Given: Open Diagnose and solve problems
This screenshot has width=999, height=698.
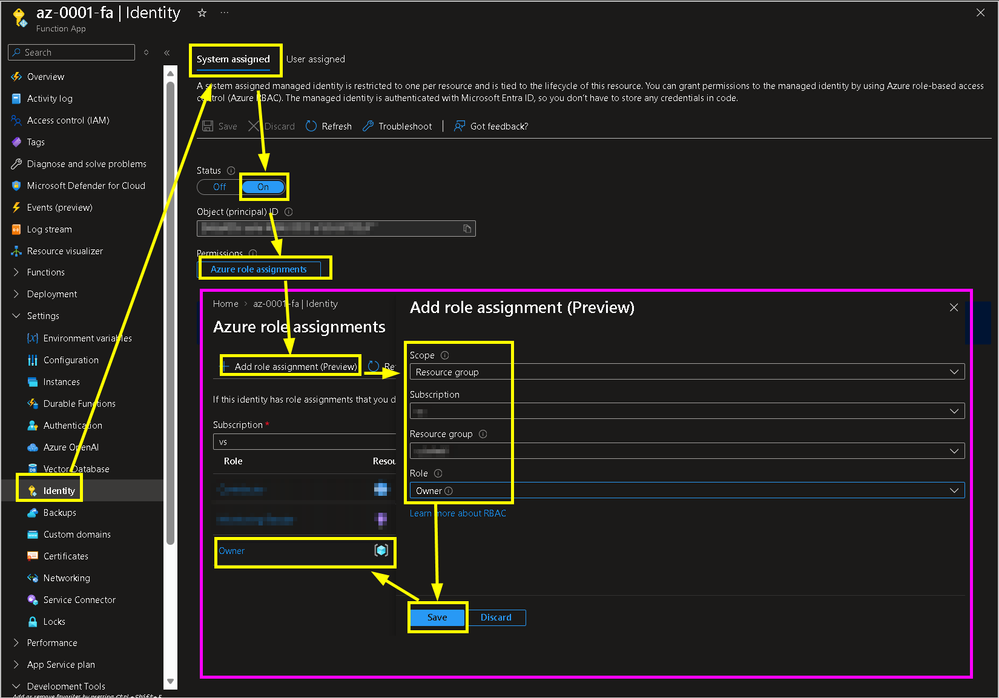Looking at the screenshot, I should (x=87, y=164).
